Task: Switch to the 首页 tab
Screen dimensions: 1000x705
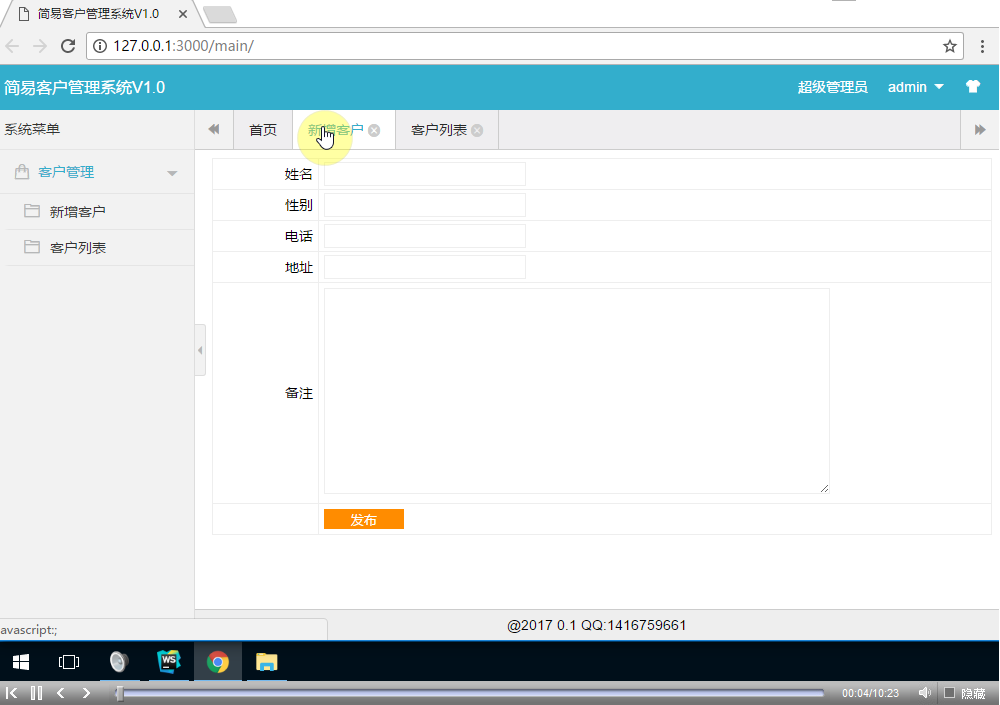Action: (263, 129)
